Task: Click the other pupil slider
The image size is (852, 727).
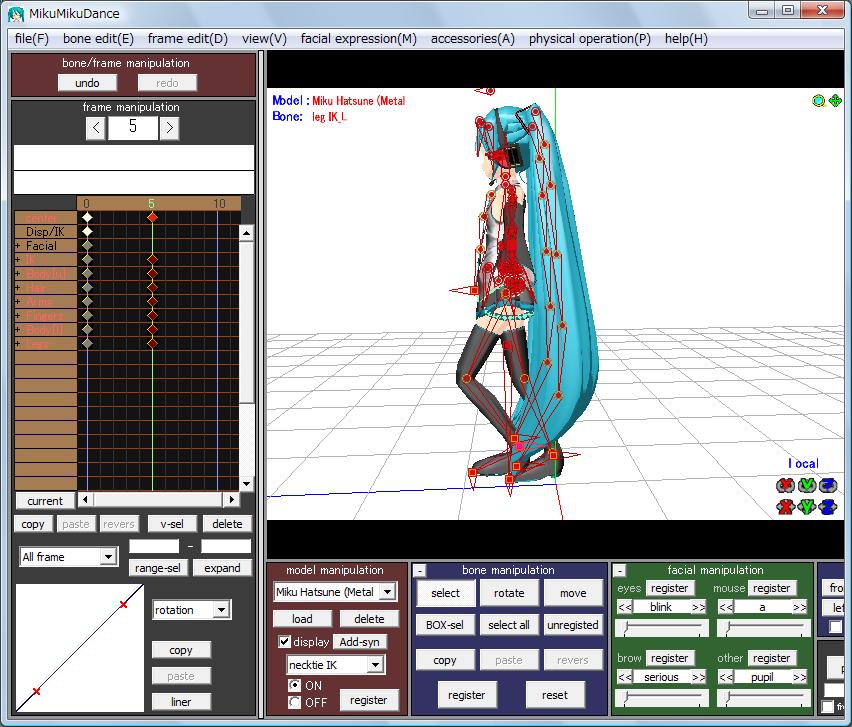Action: pos(763,698)
